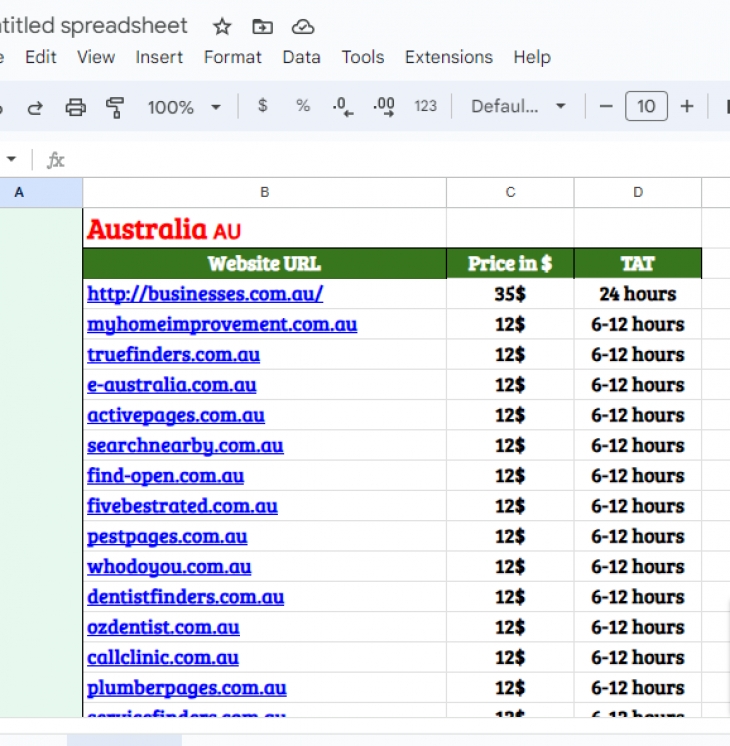This screenshot has width=730, height=746.
Task: Open the callclinic.com.au link
Action: click(x=163, y=658)
